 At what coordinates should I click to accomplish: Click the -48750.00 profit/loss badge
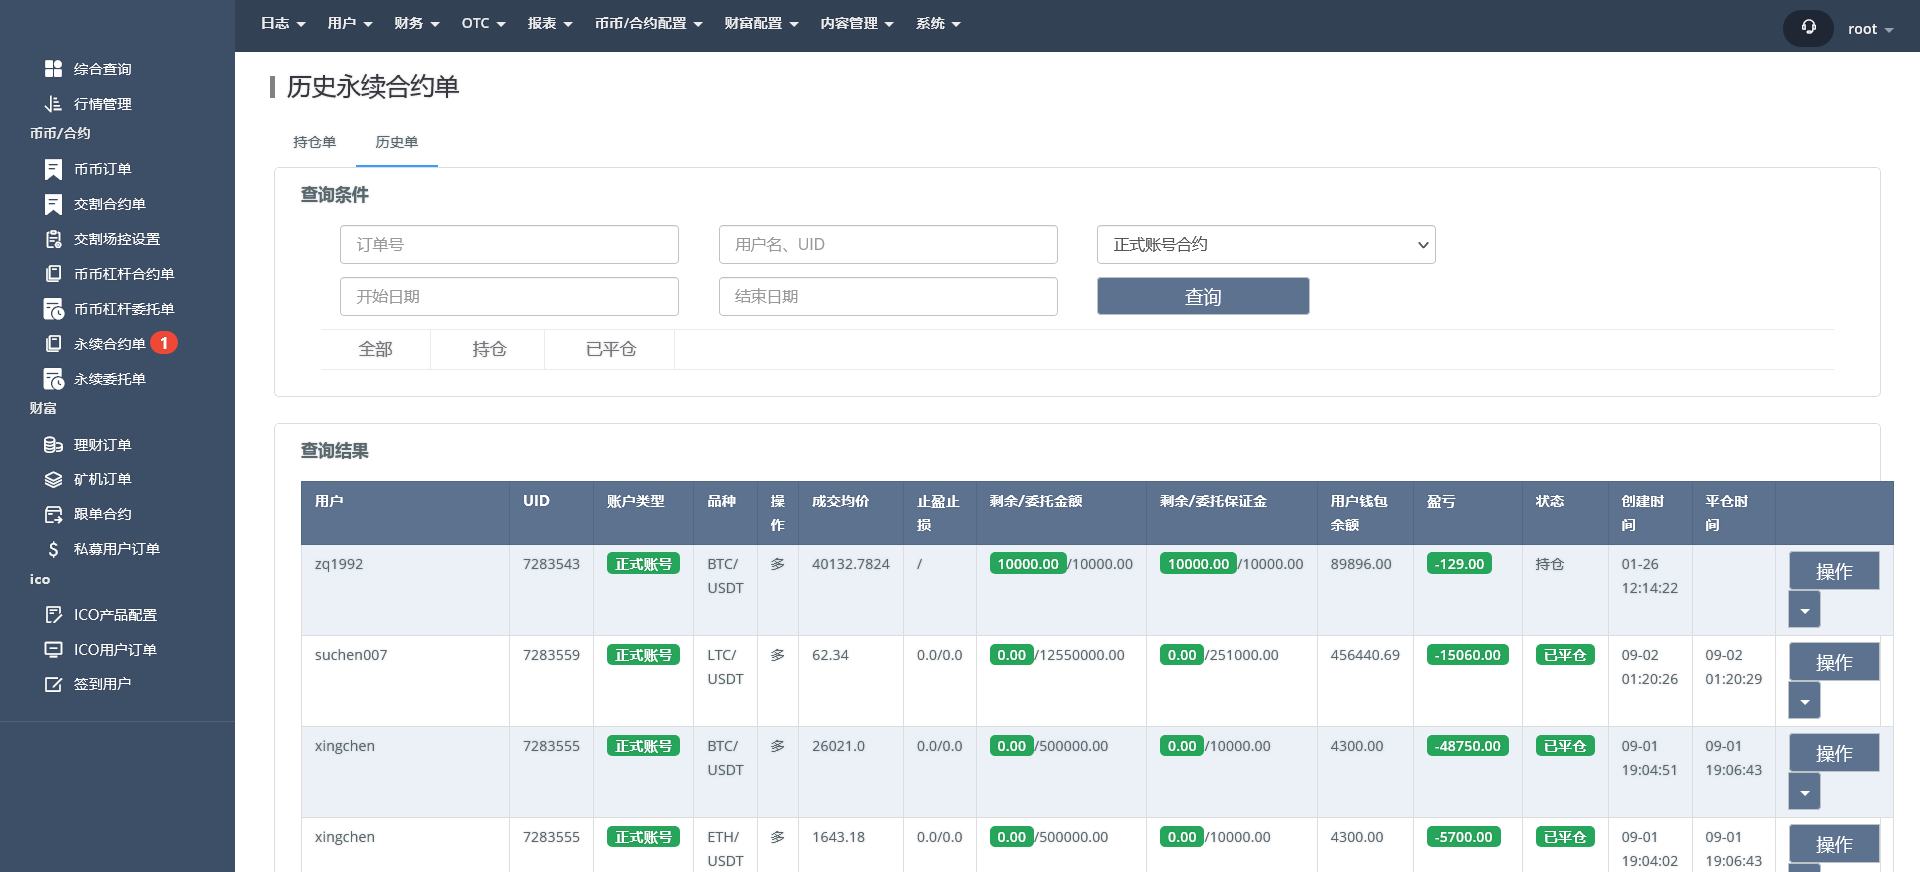point(1467,746)
